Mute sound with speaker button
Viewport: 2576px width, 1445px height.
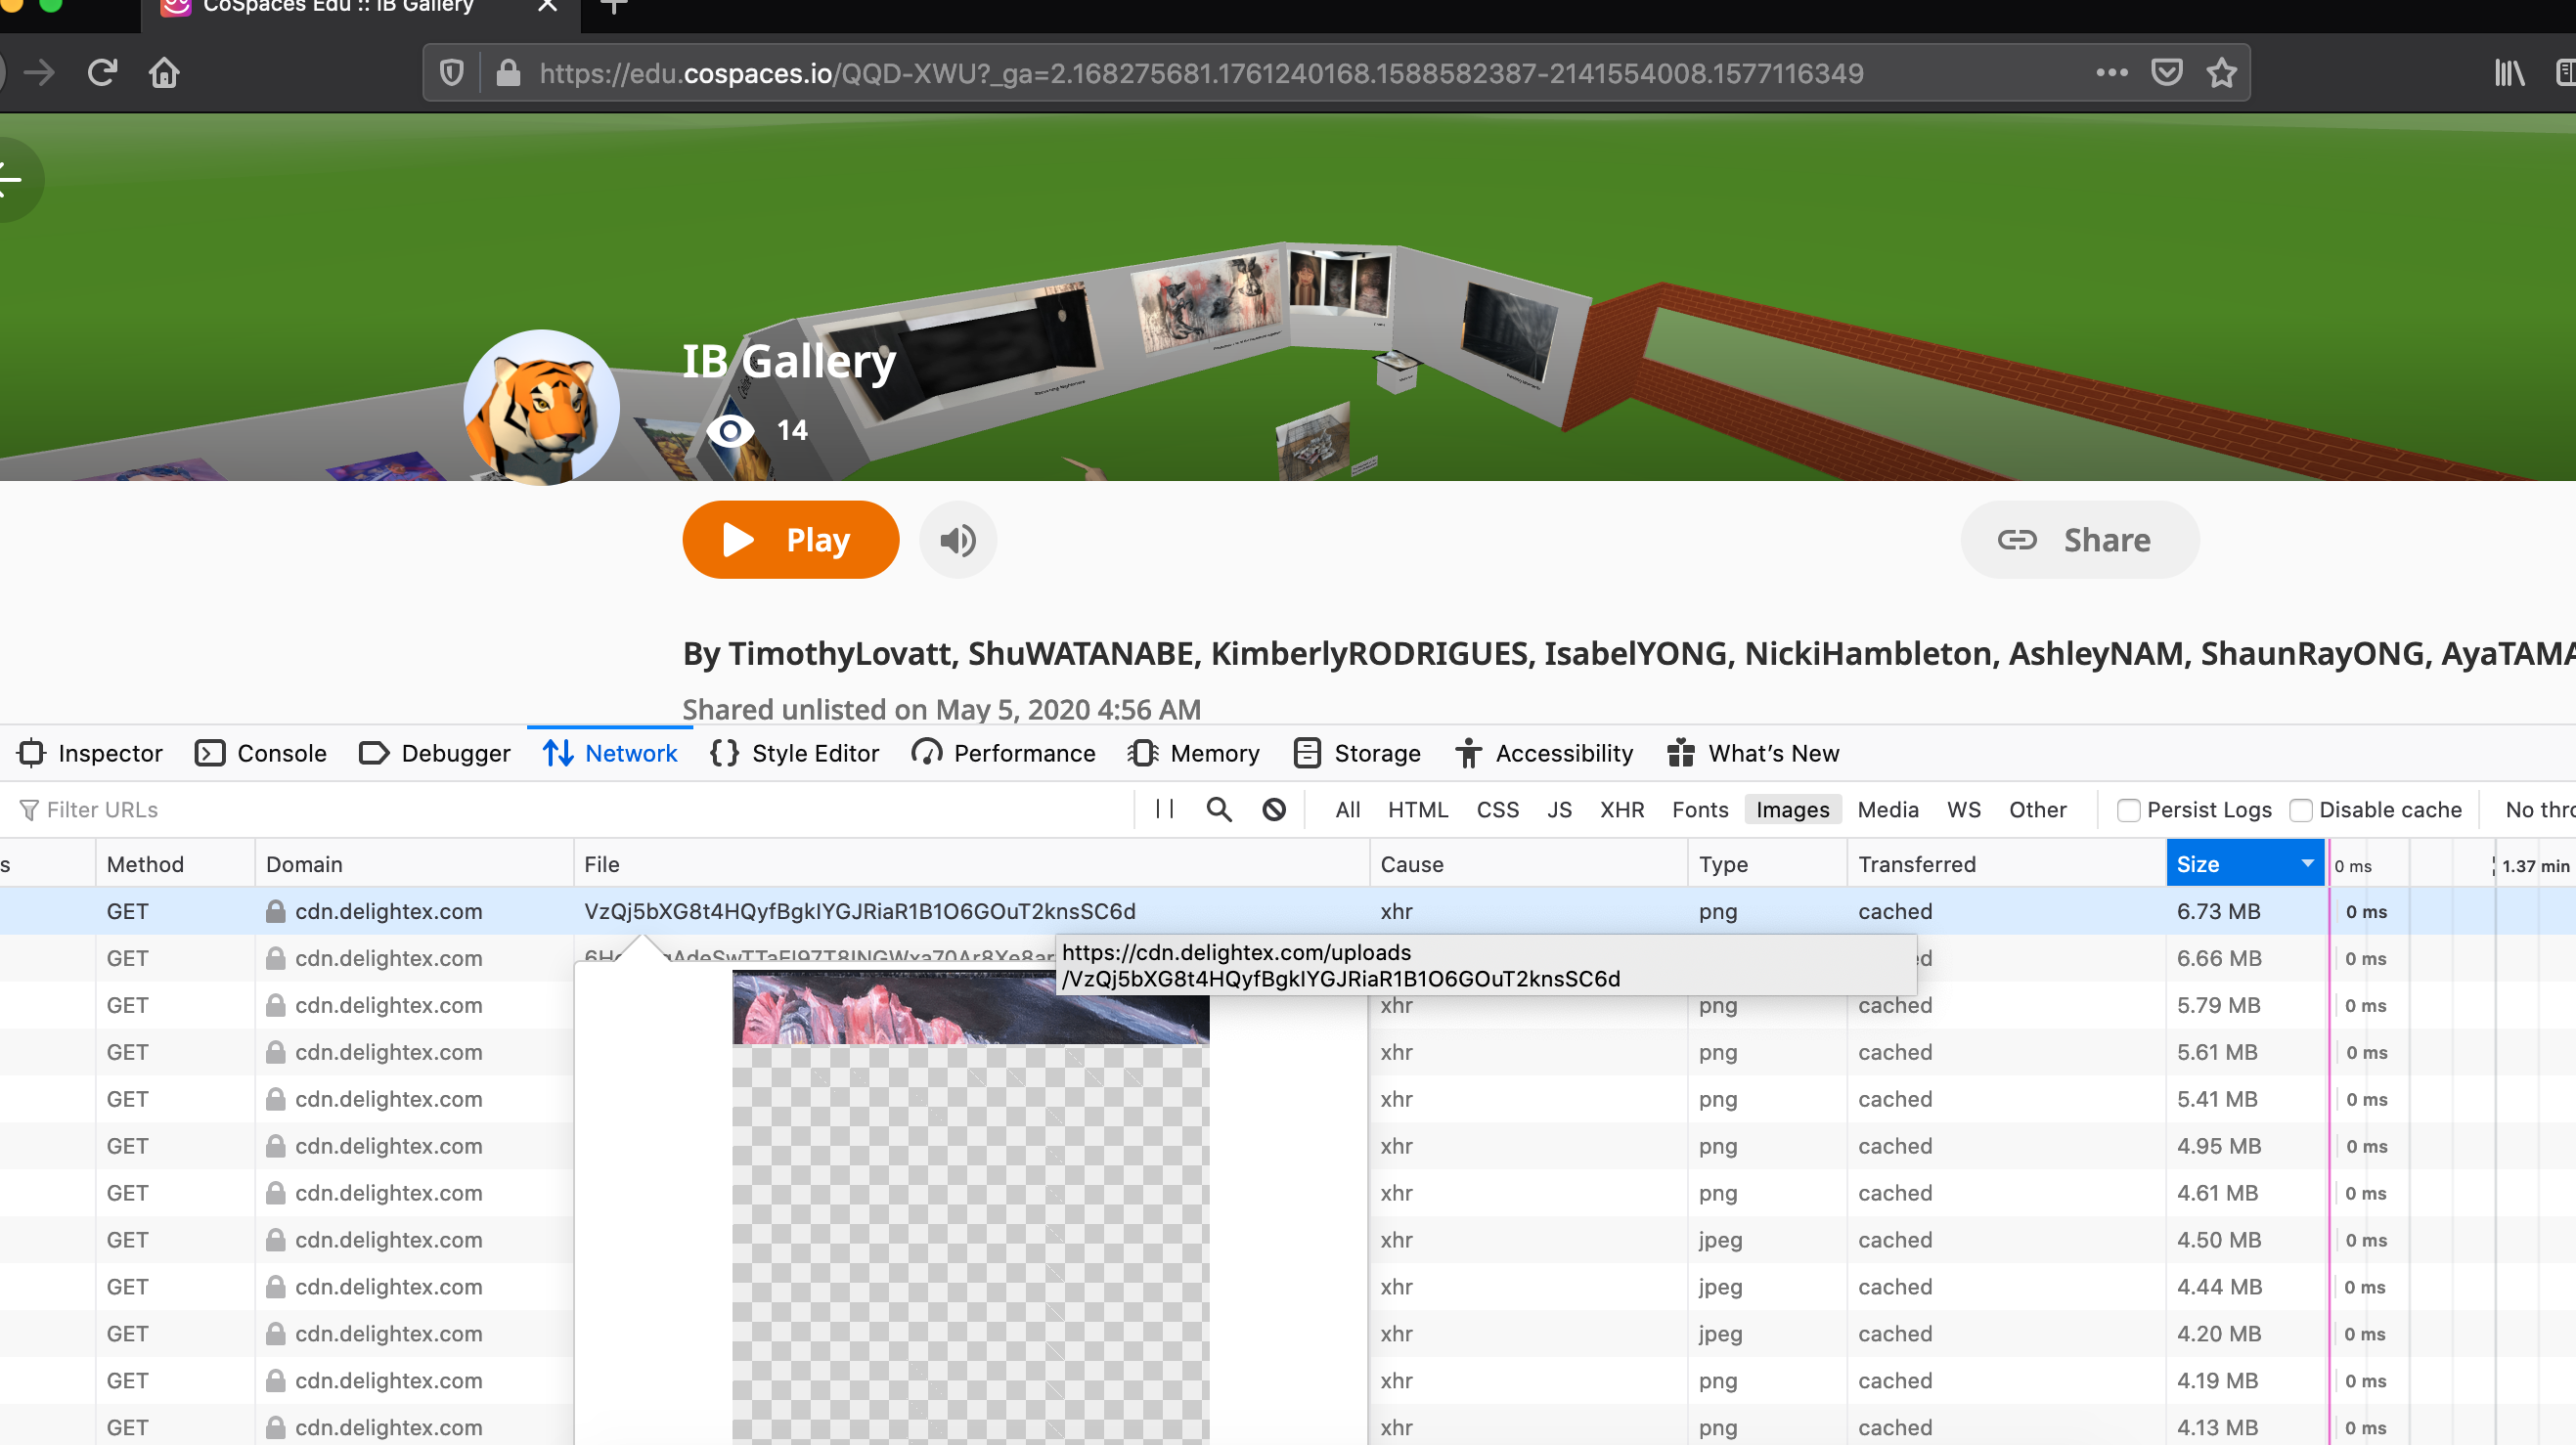(x=957, y=540)
